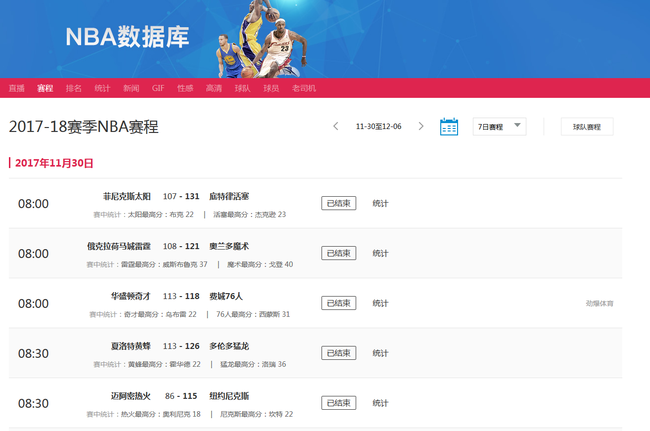This screenshot has width=650, height=431.
Task: Select the 赛程 nav tab
Action: coord(45,88)
